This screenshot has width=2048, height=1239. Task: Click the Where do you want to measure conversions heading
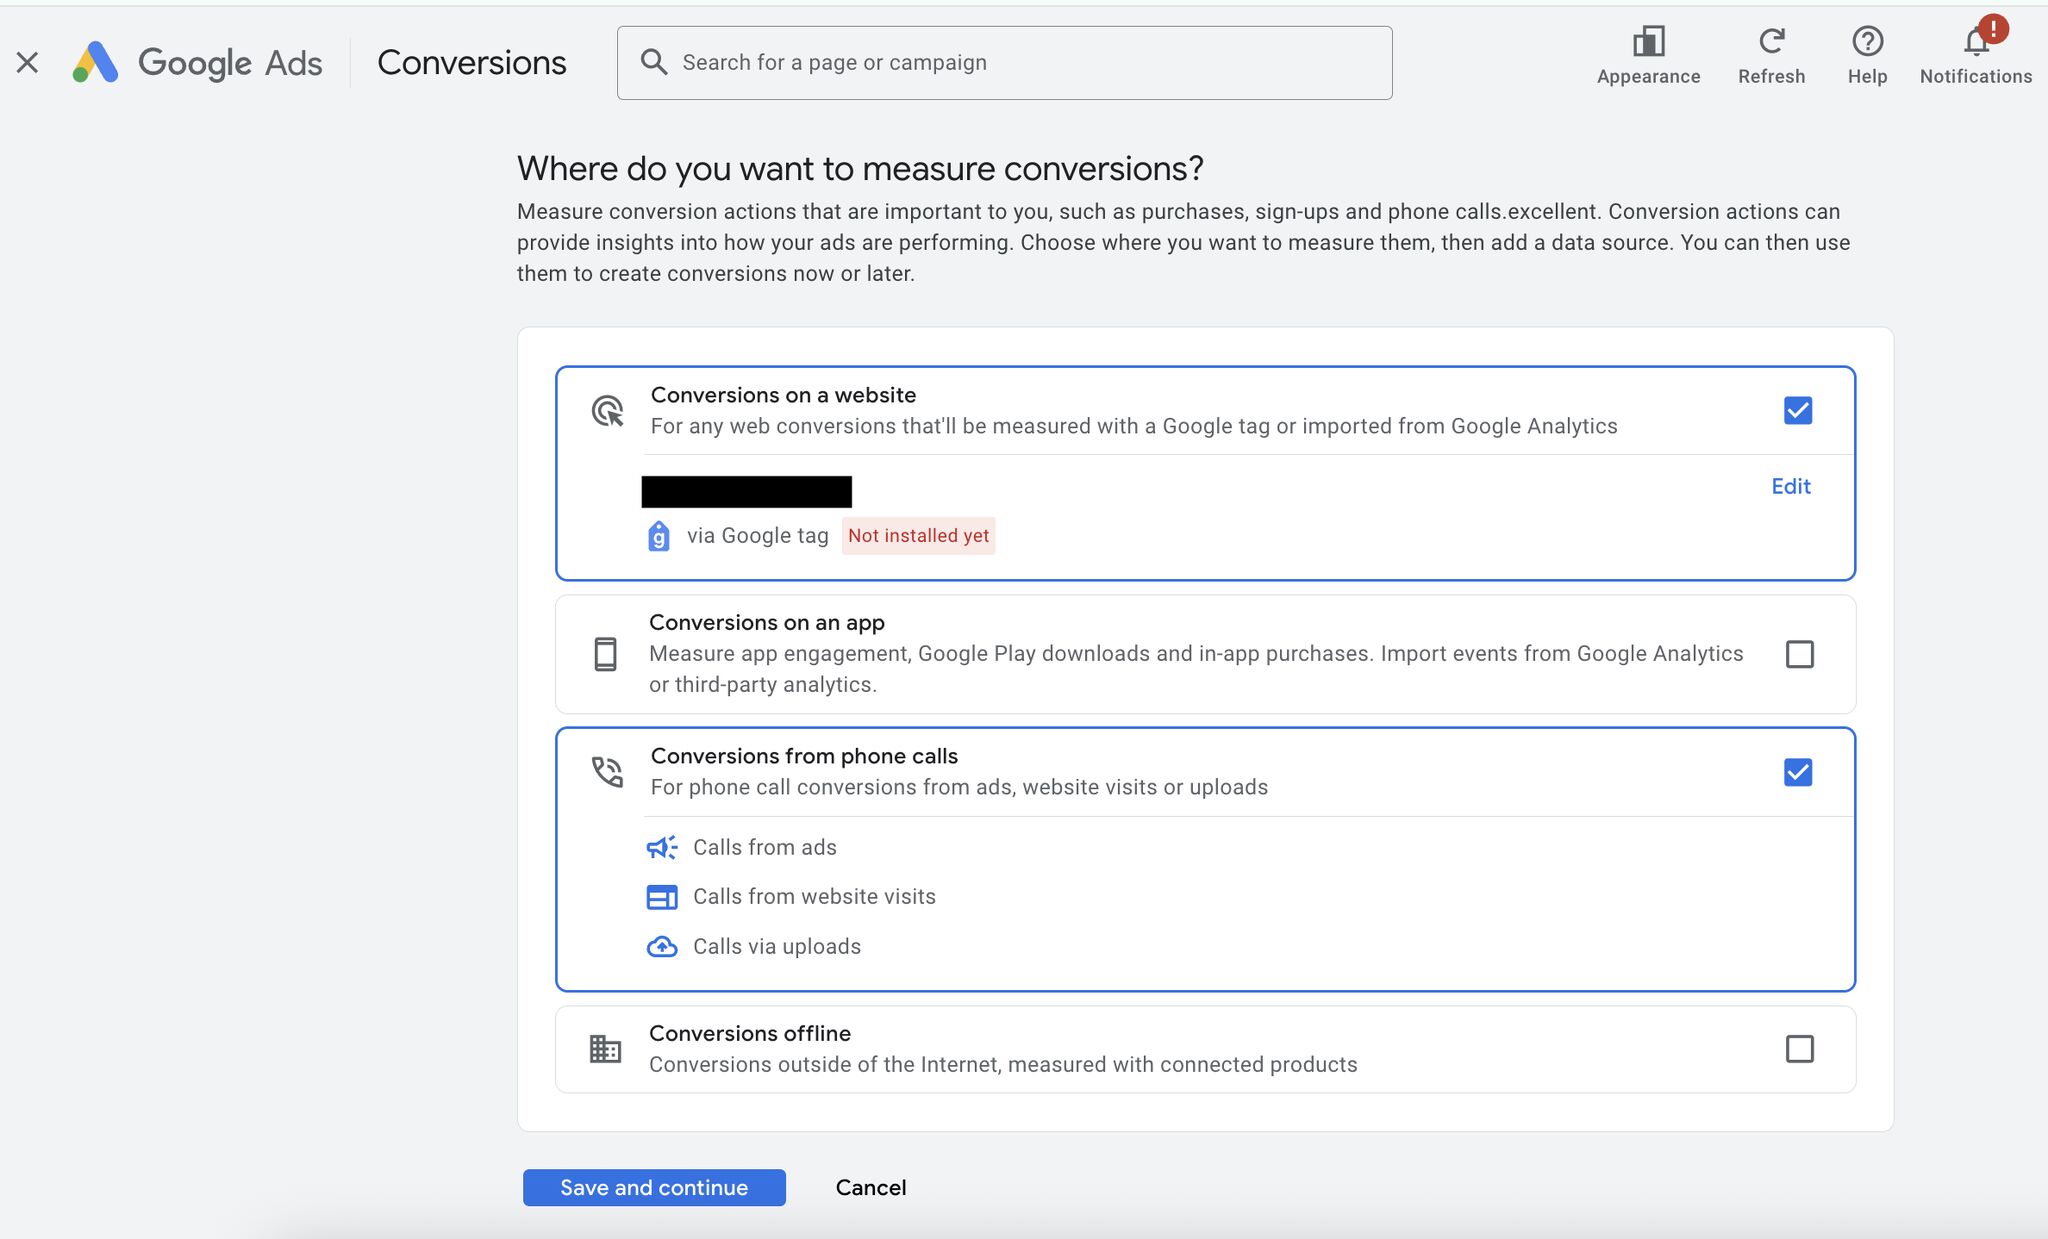pyautogui.click(x=860, y=169)
